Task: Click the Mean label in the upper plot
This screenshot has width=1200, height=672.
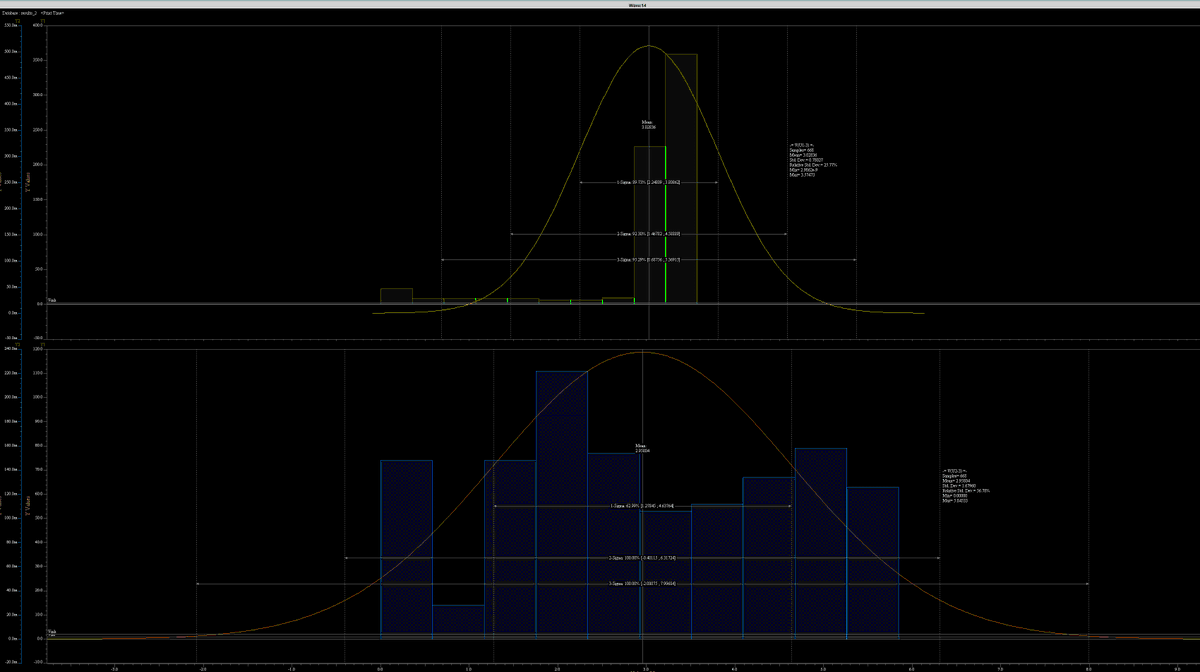Action: (x=648, y=125)
